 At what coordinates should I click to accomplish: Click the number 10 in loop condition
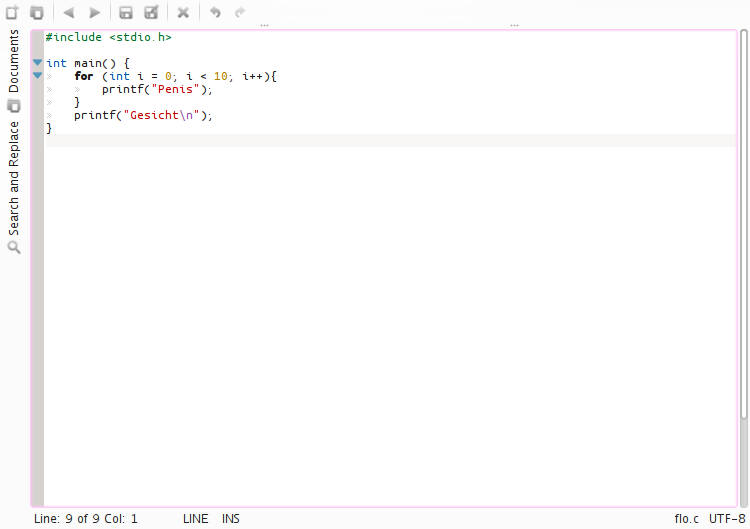(221, 77)
